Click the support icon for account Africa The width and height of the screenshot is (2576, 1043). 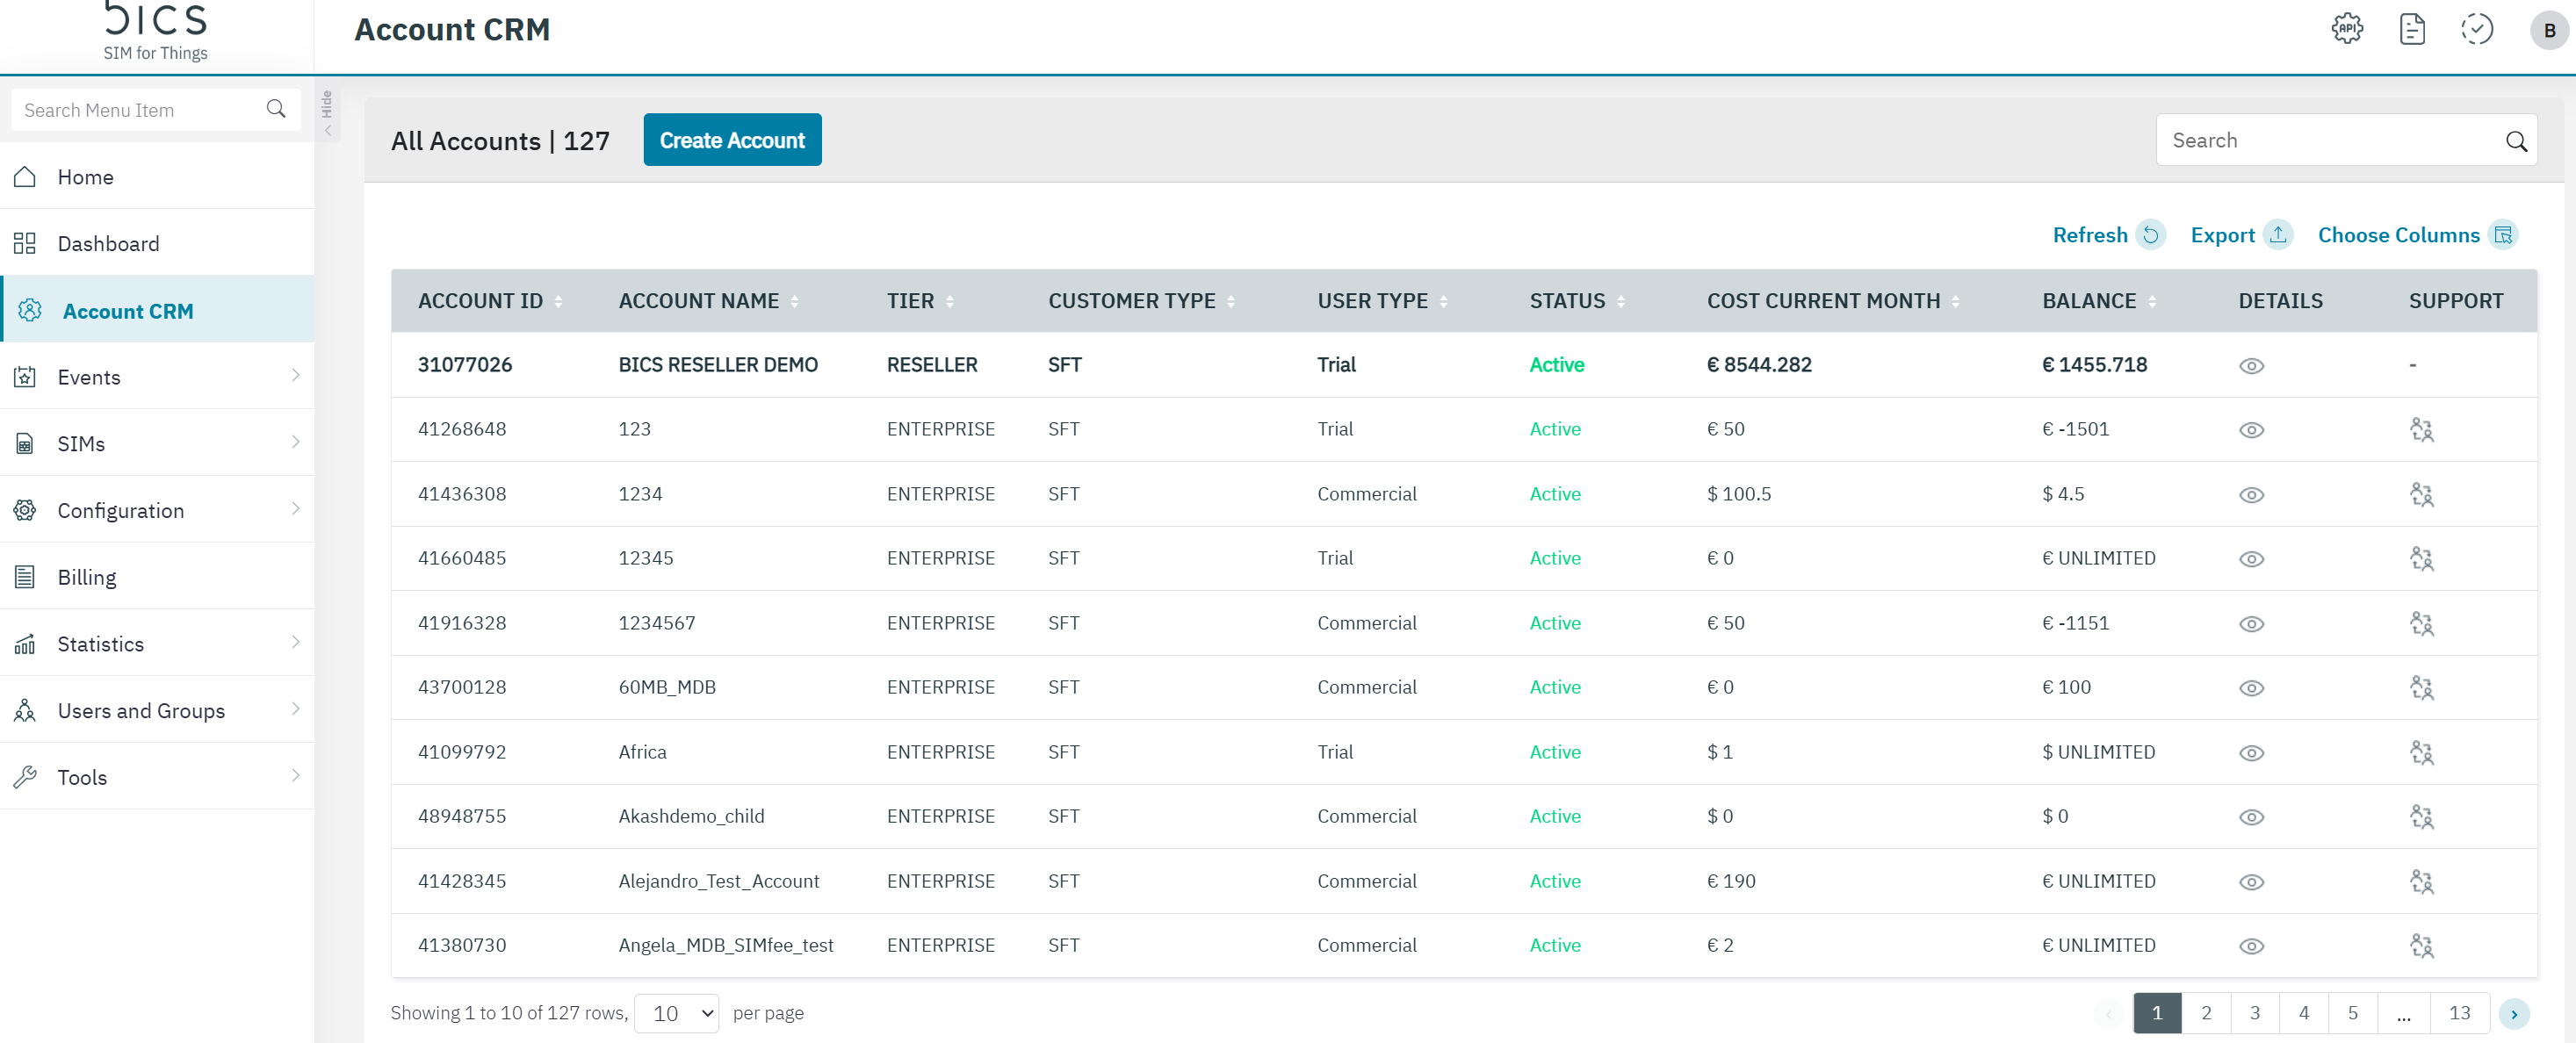coord(2421,752)
